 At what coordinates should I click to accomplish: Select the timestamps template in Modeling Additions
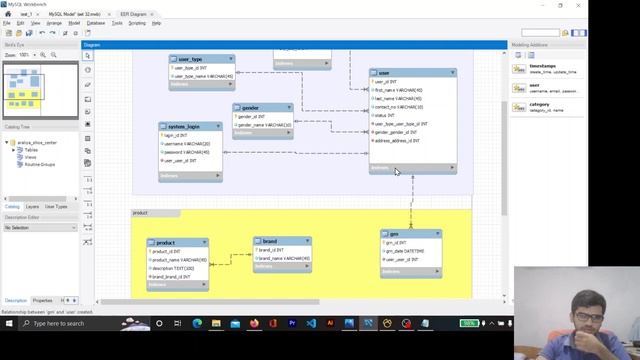(x=547, y=69)
